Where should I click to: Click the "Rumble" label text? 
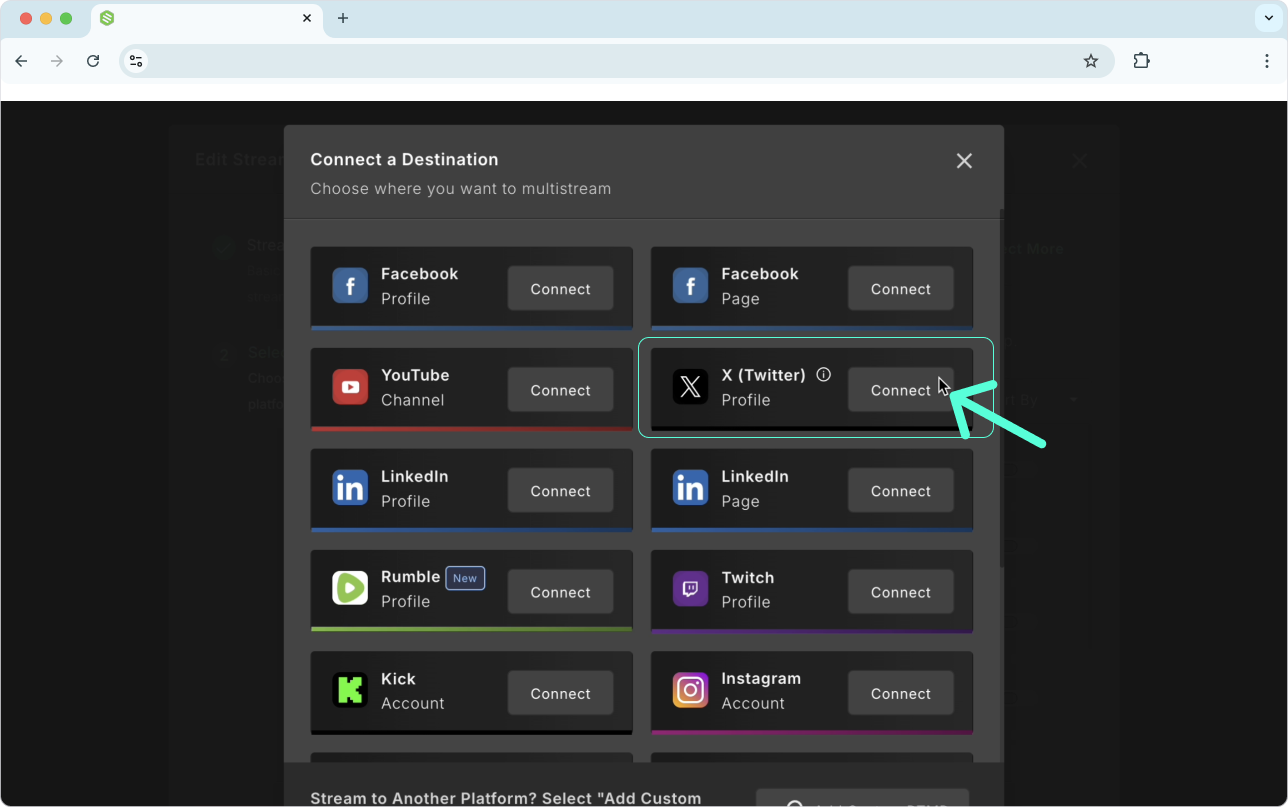coord(410,577)
